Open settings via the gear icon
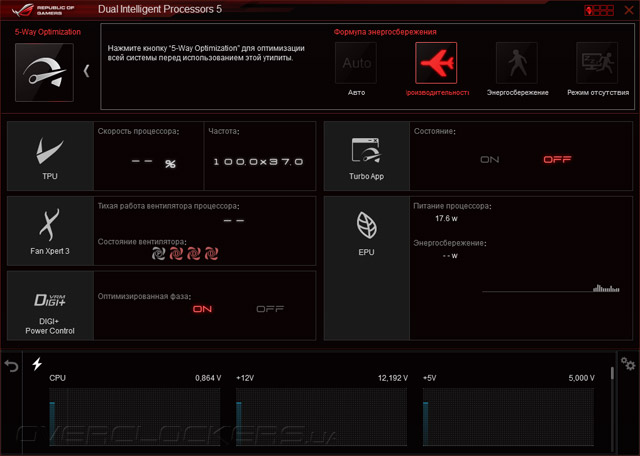The image size is (640, 456). [x=628, y=363]
